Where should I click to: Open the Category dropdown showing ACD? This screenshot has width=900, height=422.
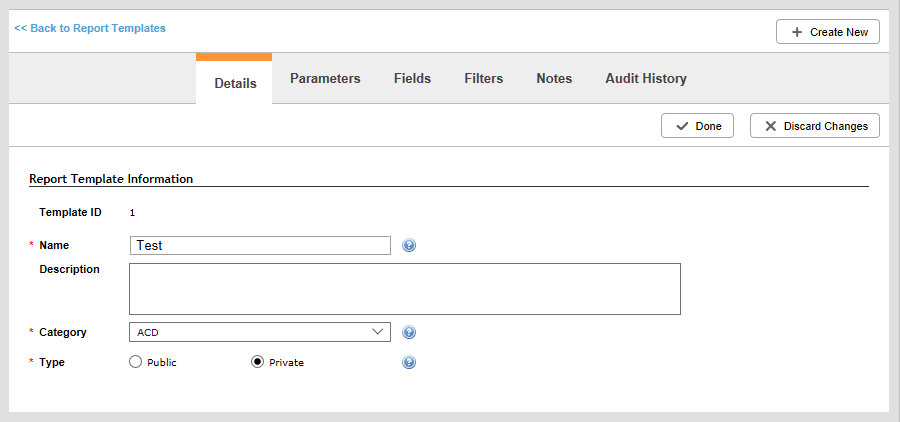coord(260,332)
